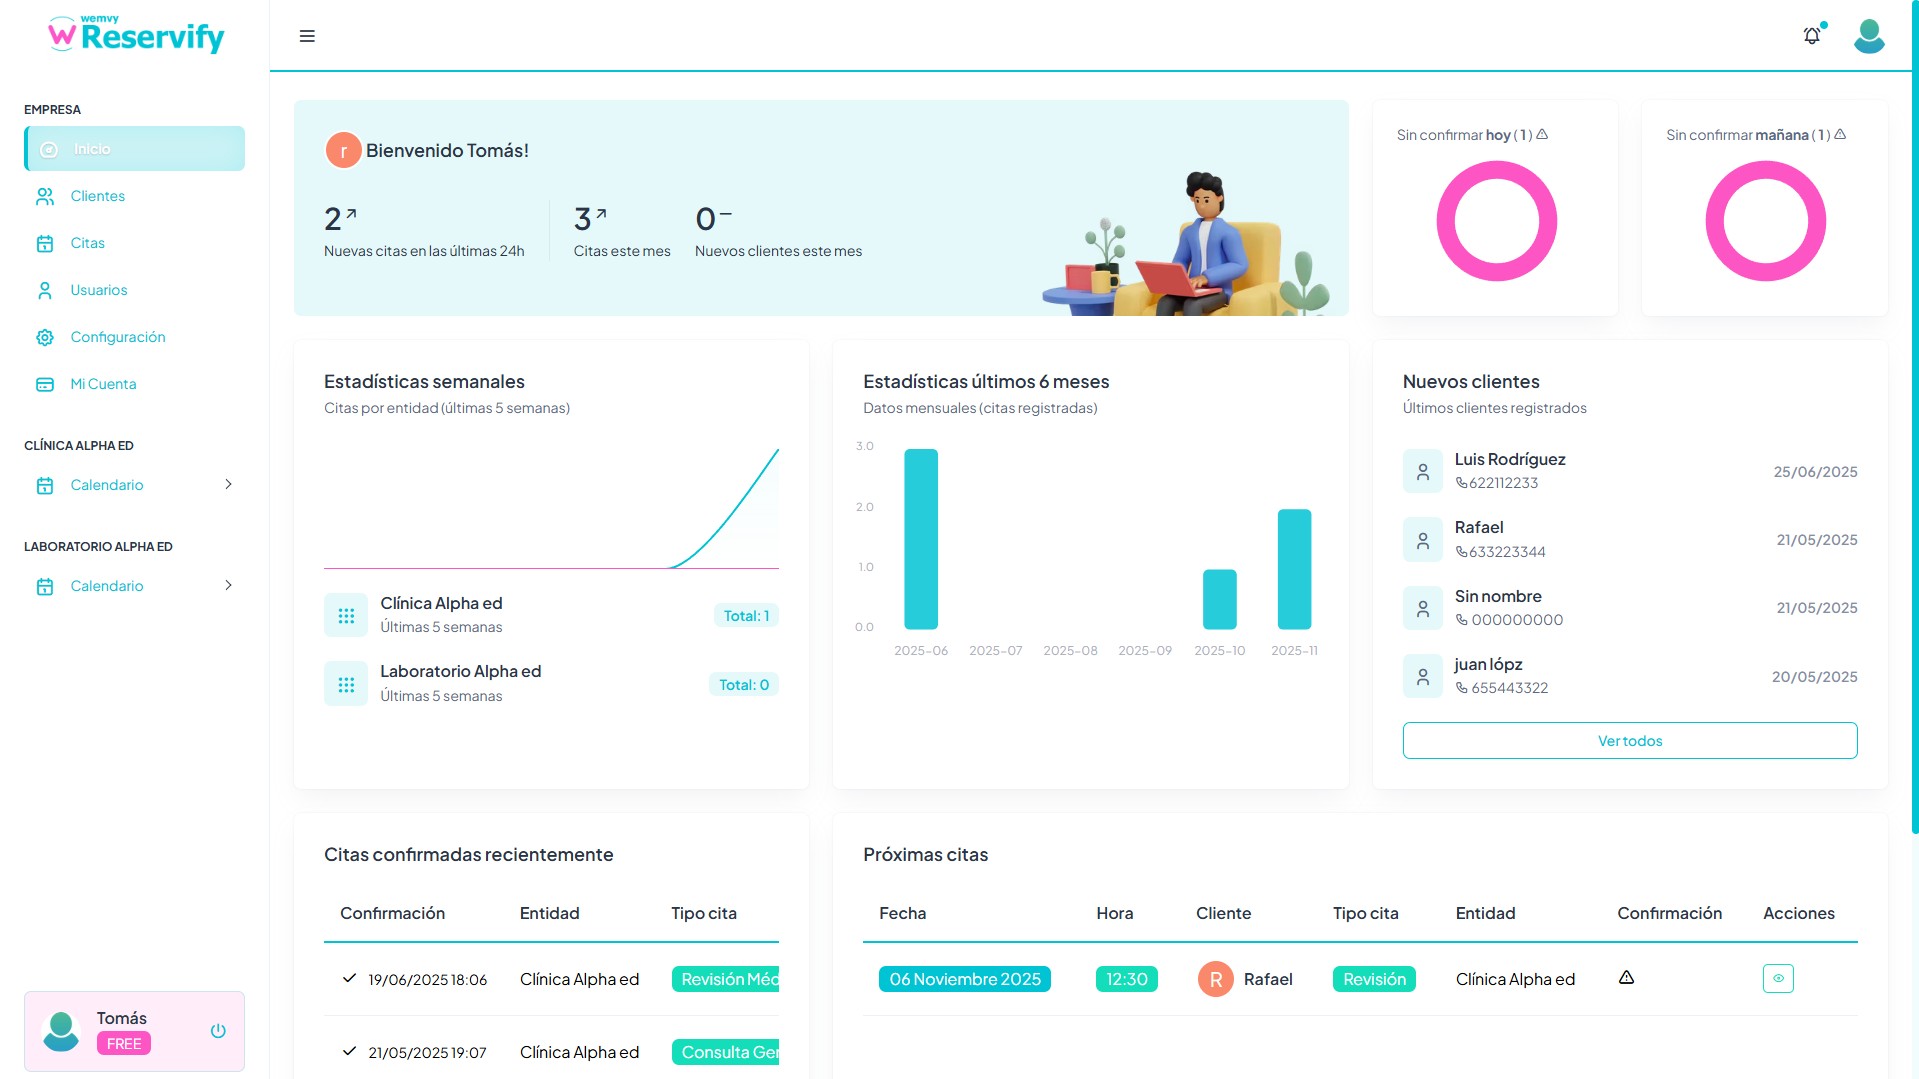
Task: Click the logout power icon next to Tomás
Action: [218, 1031]
